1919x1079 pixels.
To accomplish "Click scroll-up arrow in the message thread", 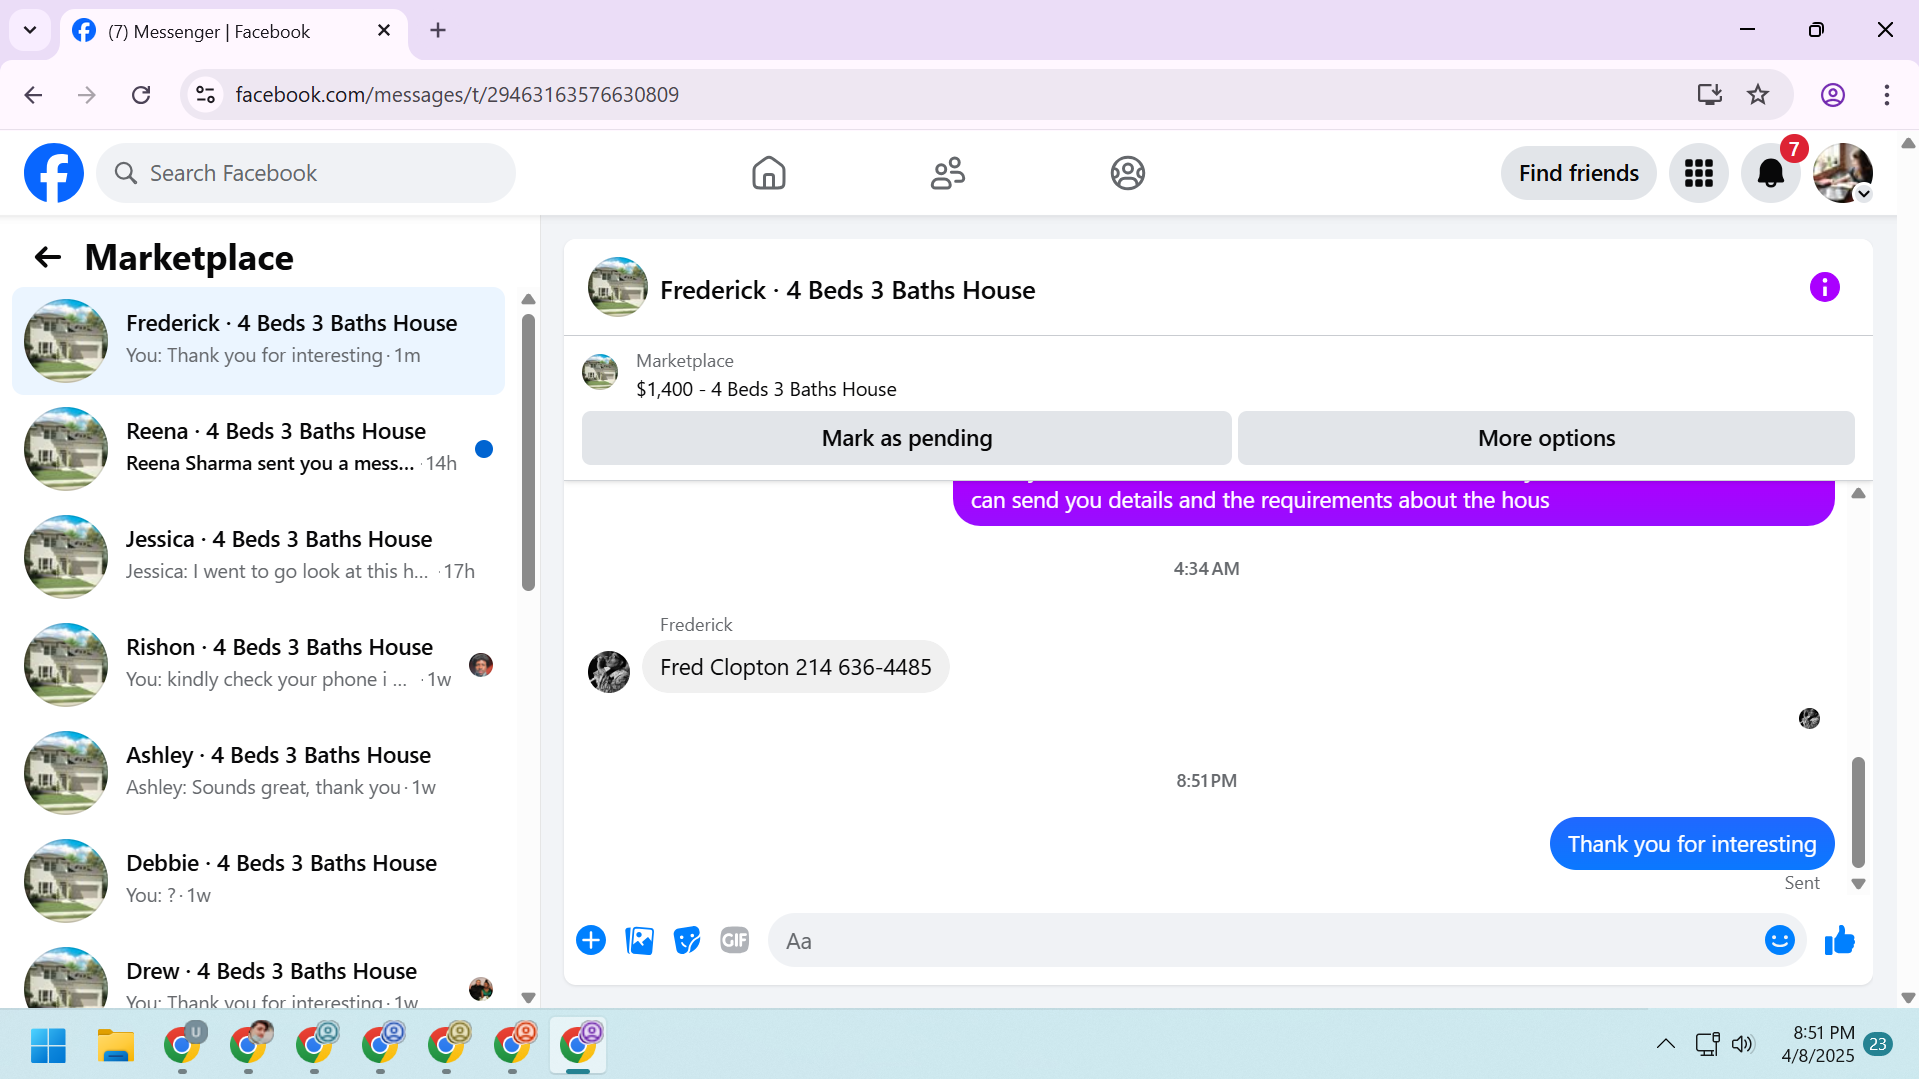I will pyautogui.click(x=1858, y=493).
